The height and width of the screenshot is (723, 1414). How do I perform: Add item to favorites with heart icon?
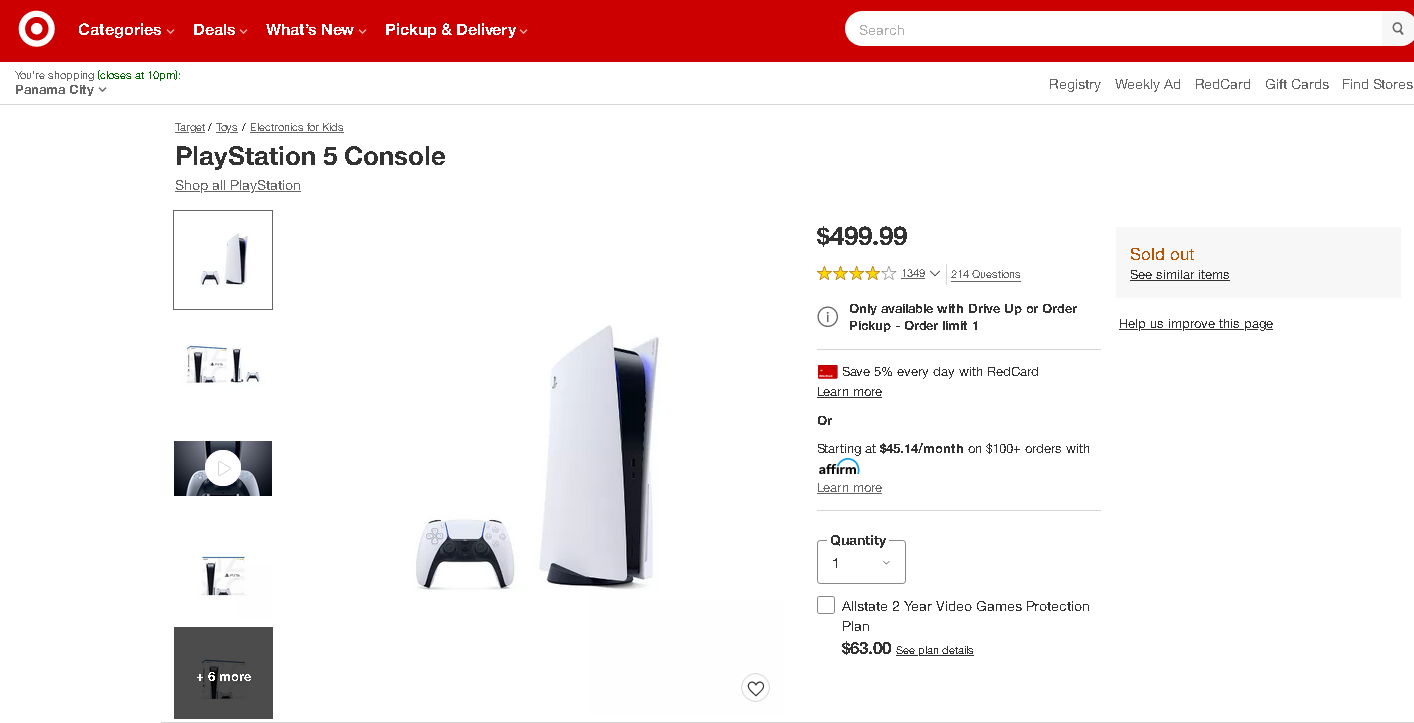tap(756, 688)
